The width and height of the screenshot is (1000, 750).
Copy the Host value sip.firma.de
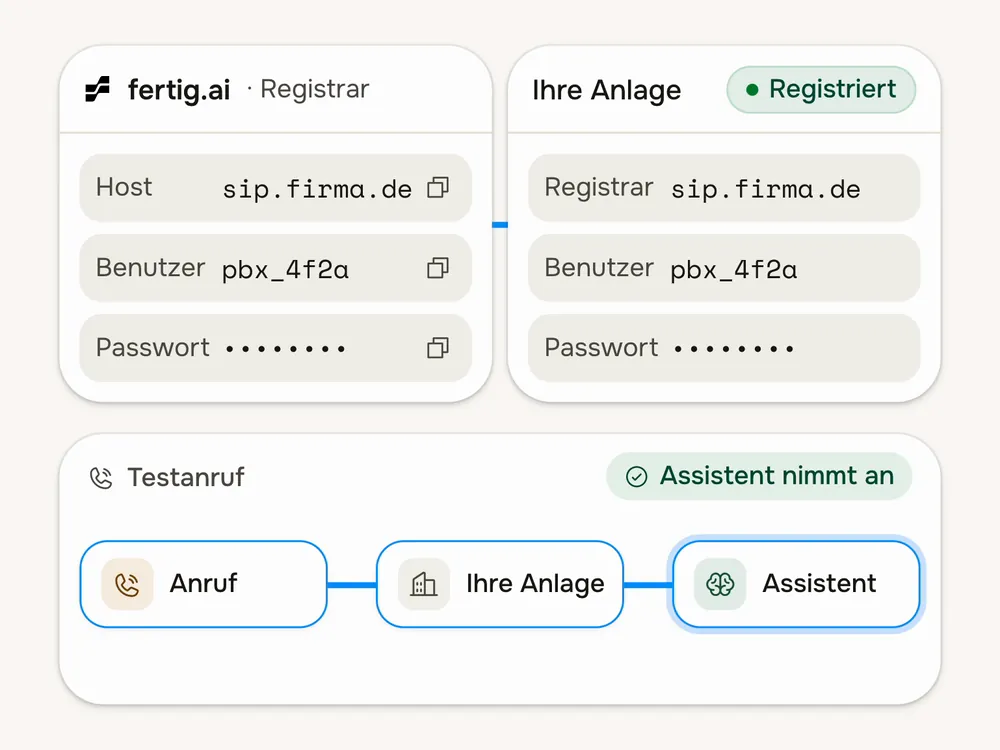pyautogui.click(x=438, y=188)
